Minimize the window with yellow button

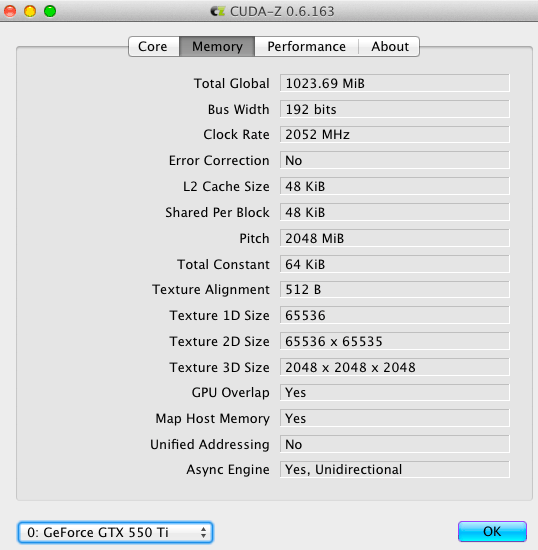30,11
